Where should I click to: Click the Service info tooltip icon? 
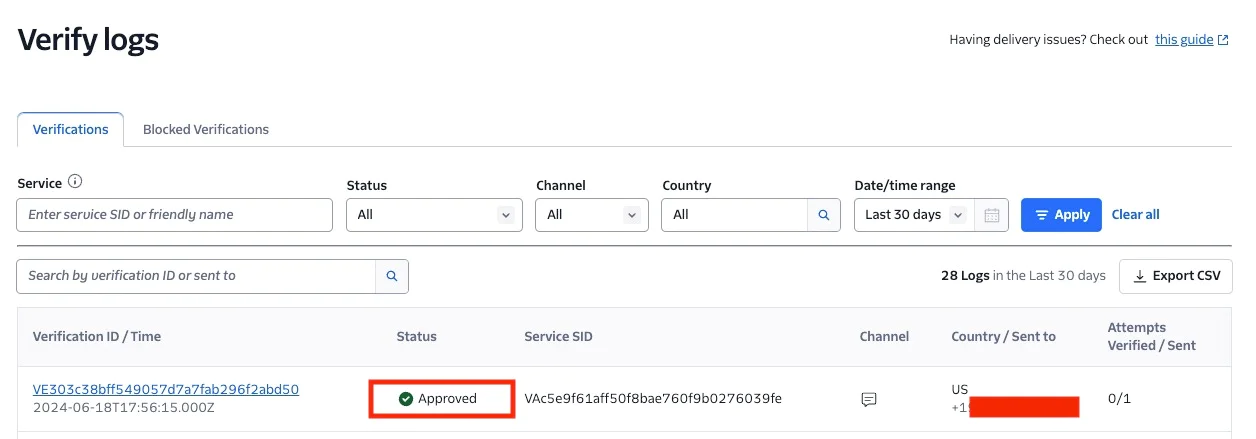point(75,183)
